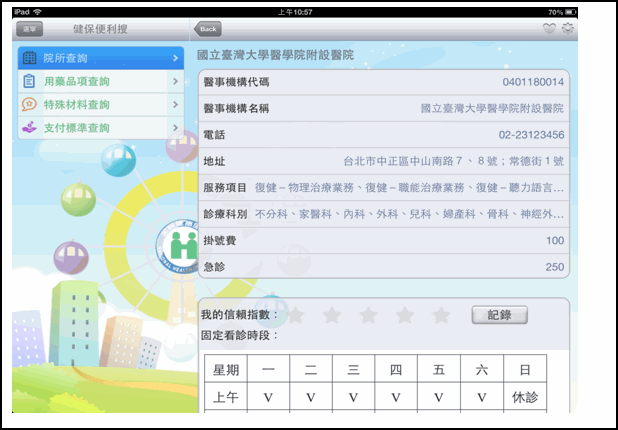Set trust rating to three stars
Viewport: 618px width, 430px height.
click(x=368, y=315)
